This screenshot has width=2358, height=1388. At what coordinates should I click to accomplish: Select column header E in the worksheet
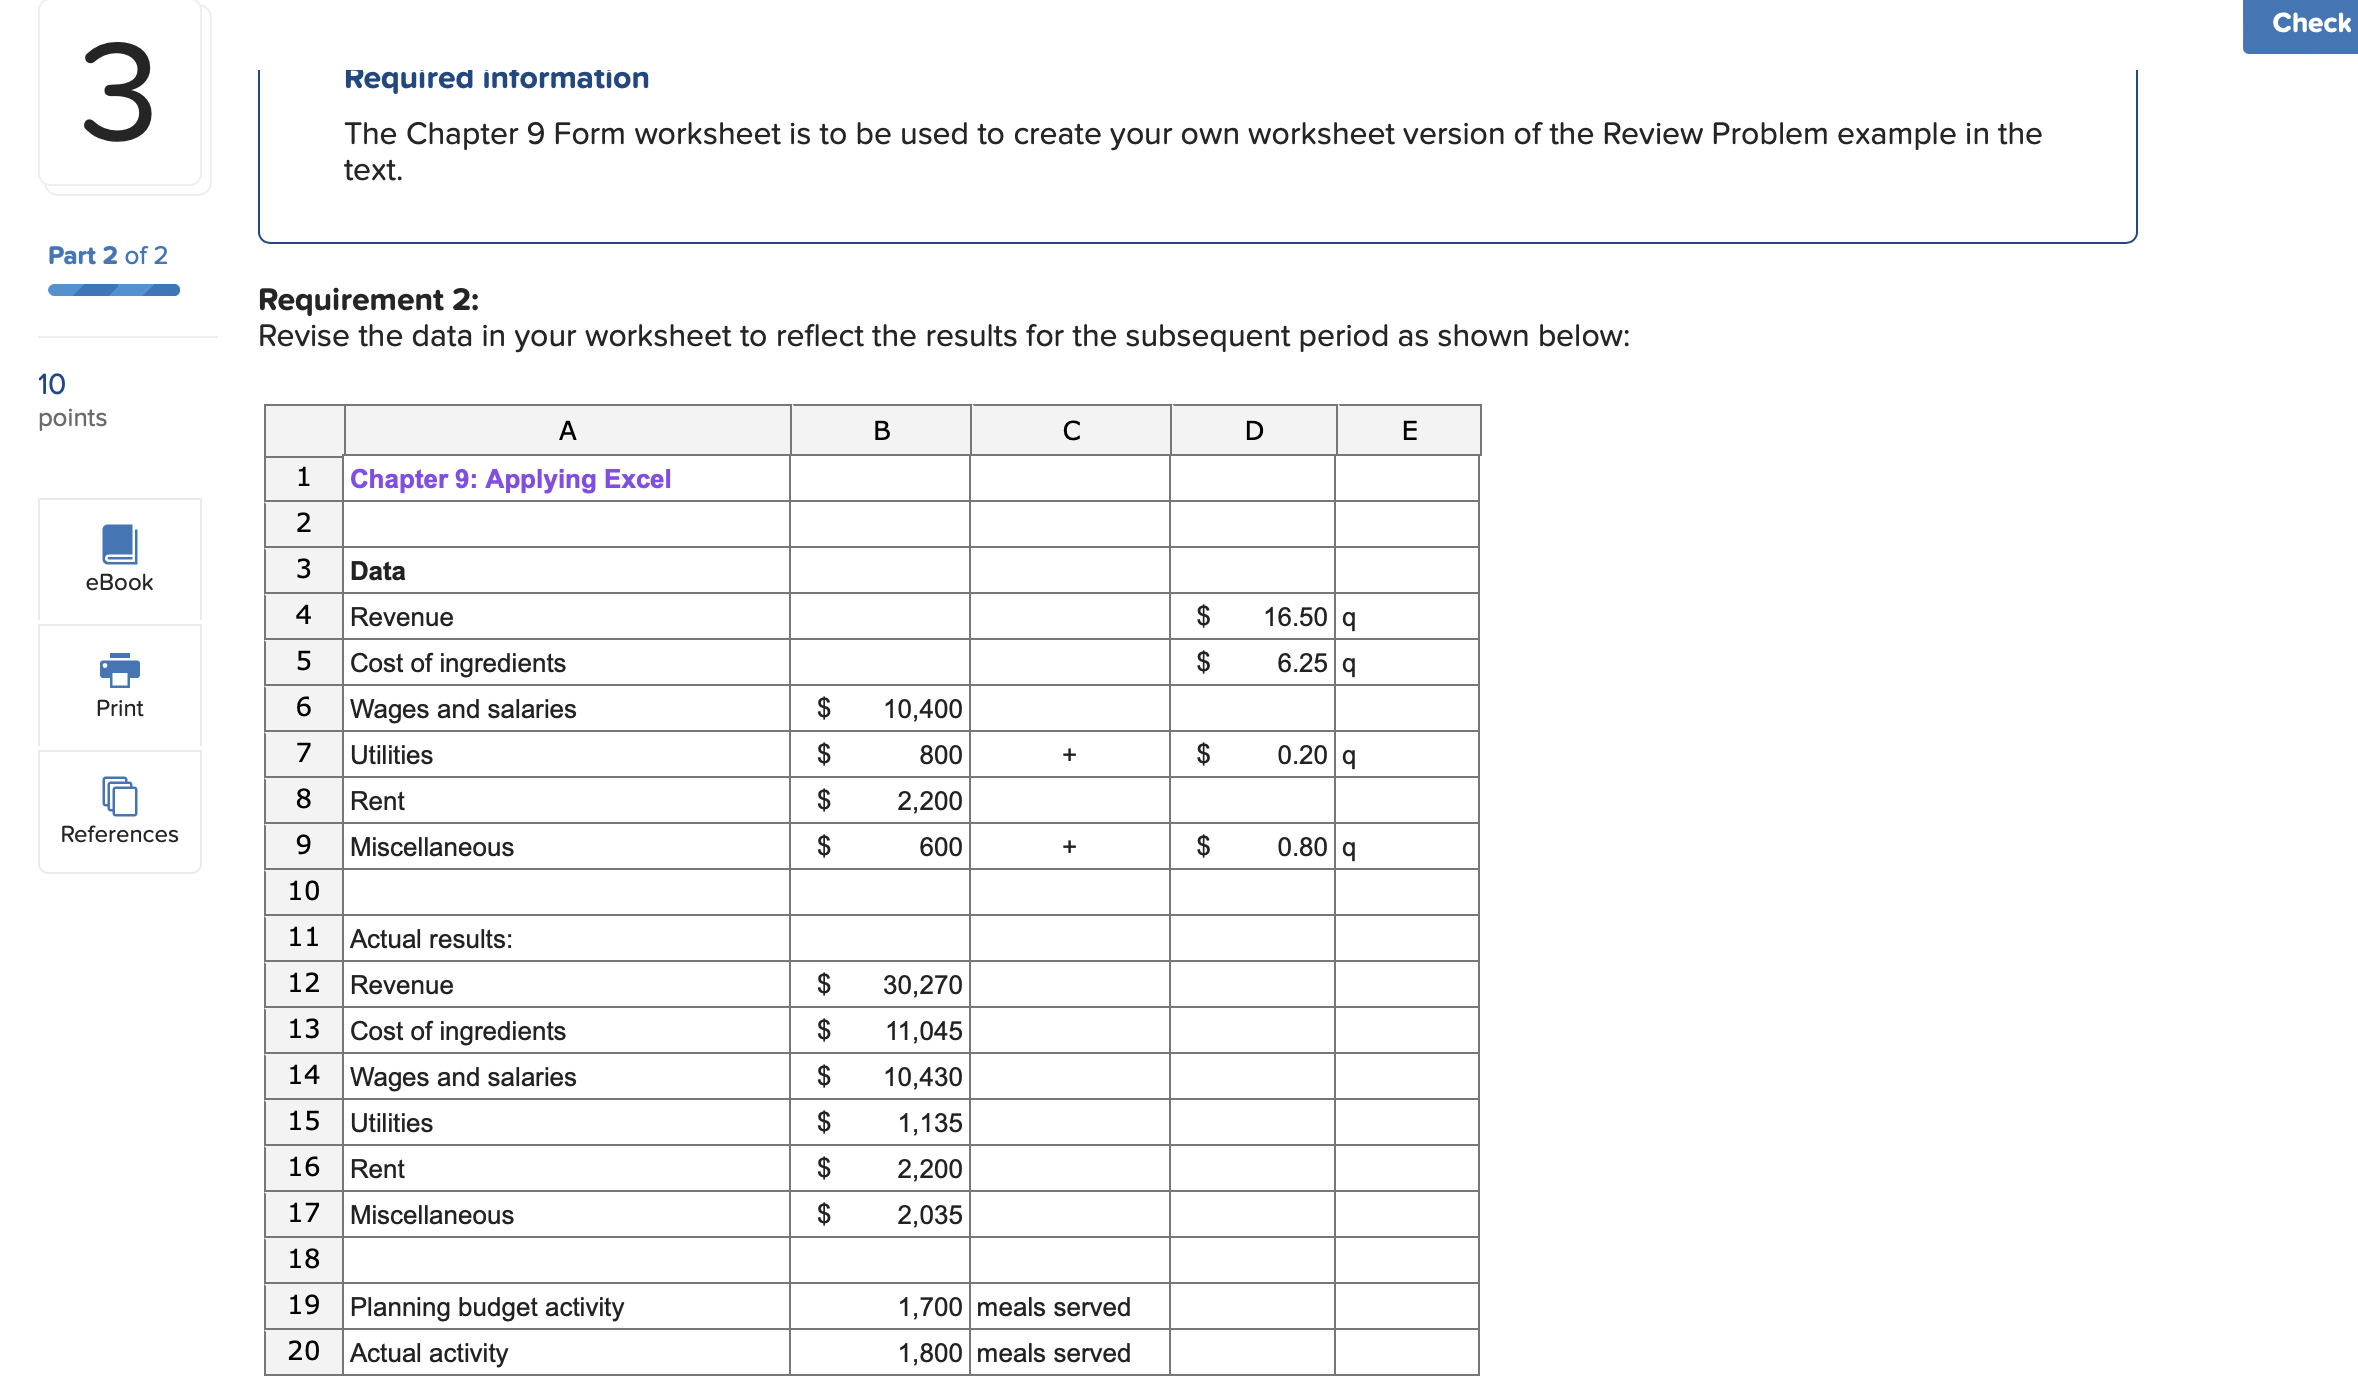[1408, 429]
